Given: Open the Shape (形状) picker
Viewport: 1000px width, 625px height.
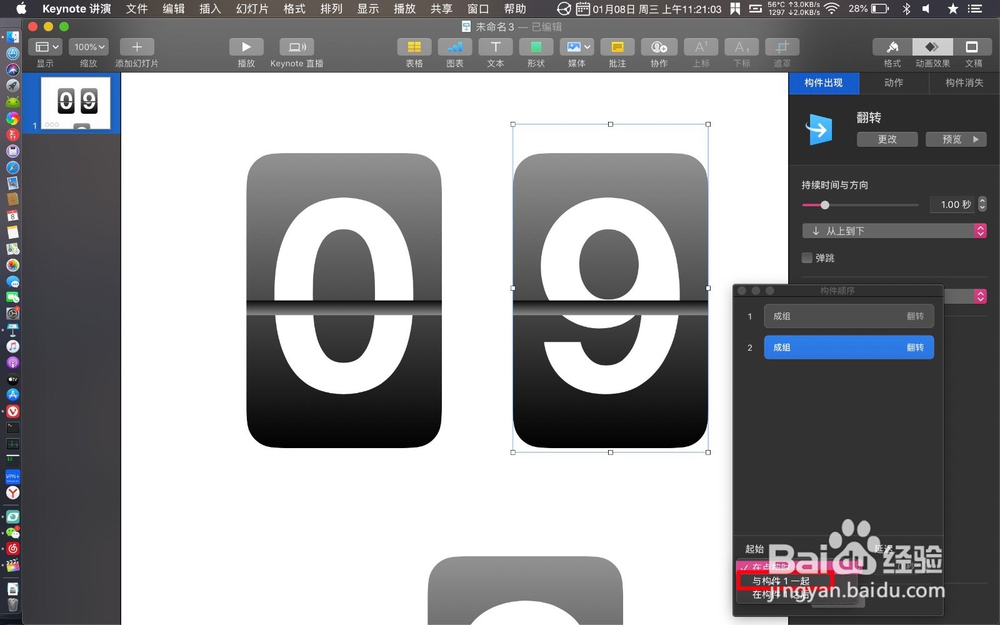Looking at the screenshot, I should point(536,47).
